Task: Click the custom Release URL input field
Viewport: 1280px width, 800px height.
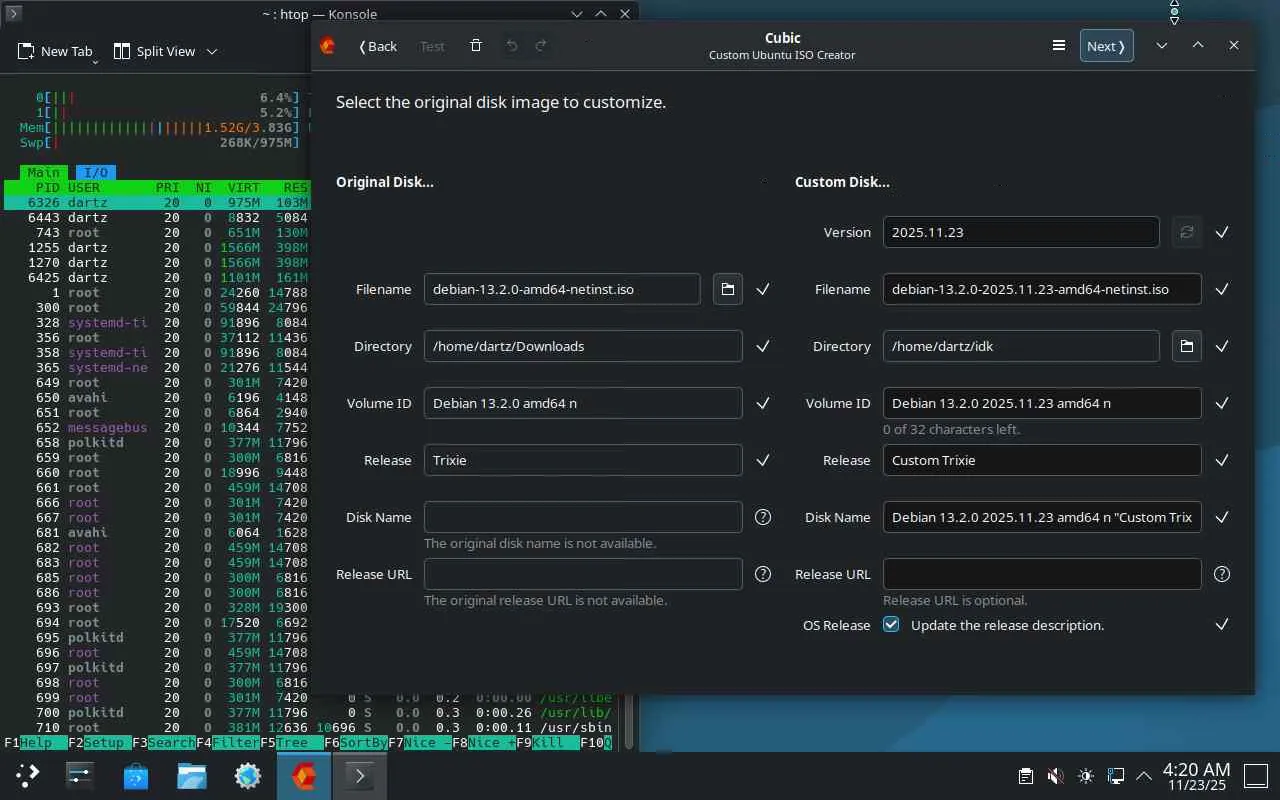Action: 1042,574
